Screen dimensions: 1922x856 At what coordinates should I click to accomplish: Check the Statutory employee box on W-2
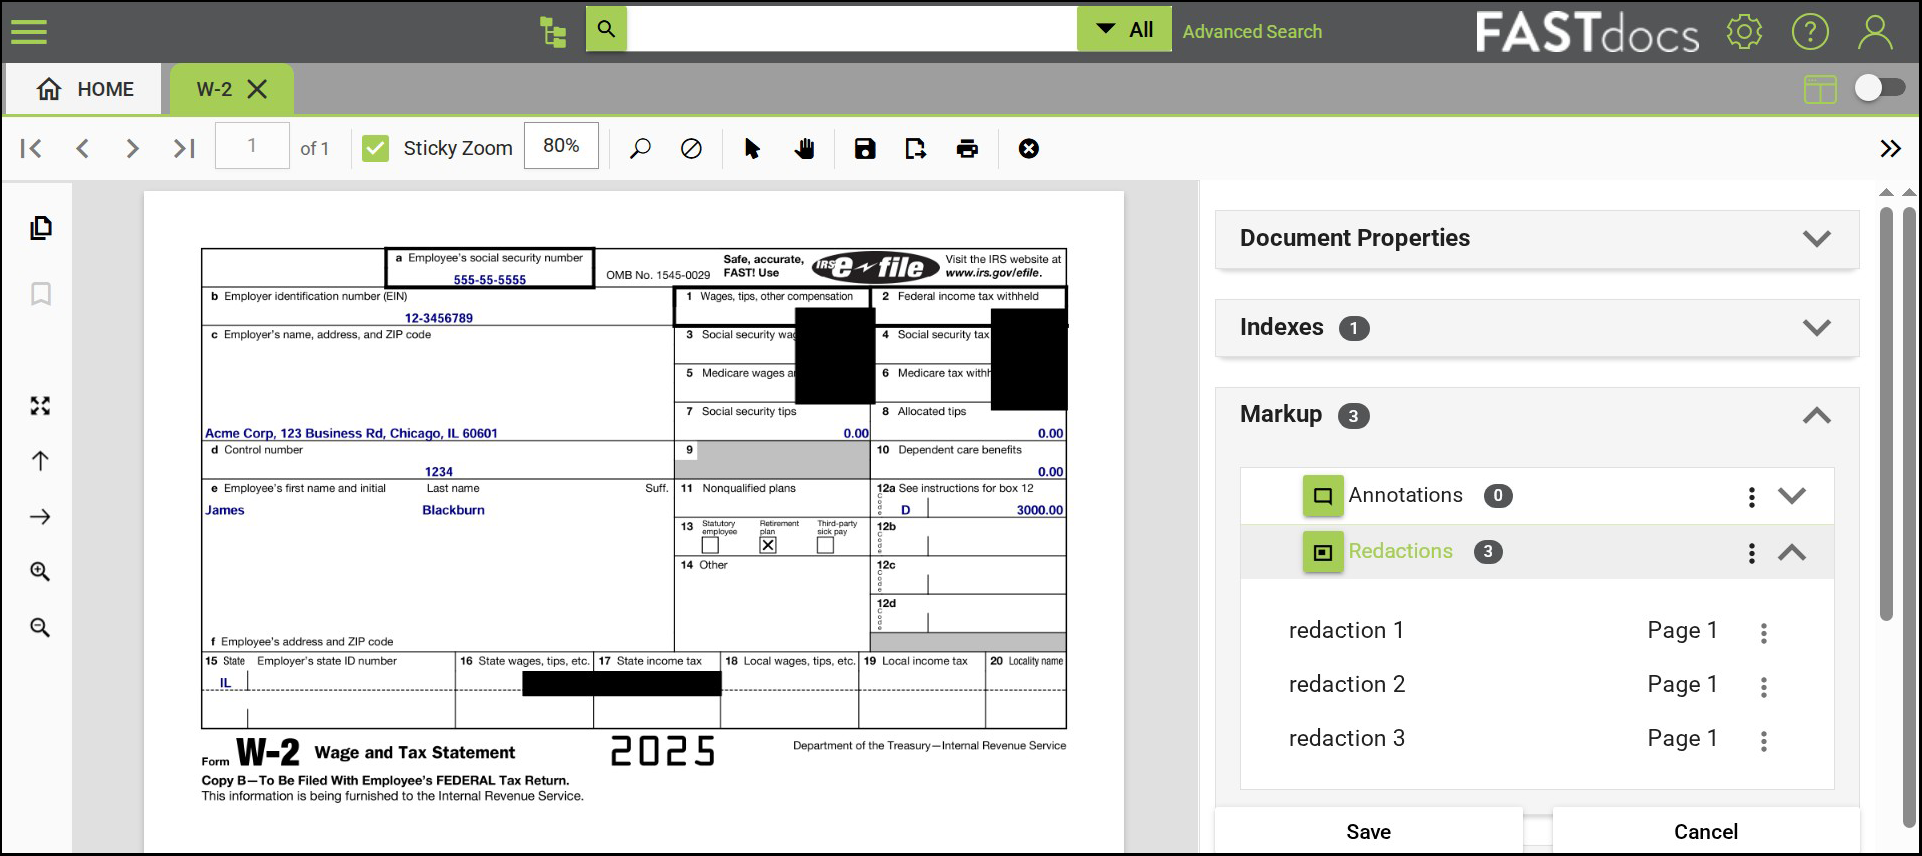pos(710,546)
